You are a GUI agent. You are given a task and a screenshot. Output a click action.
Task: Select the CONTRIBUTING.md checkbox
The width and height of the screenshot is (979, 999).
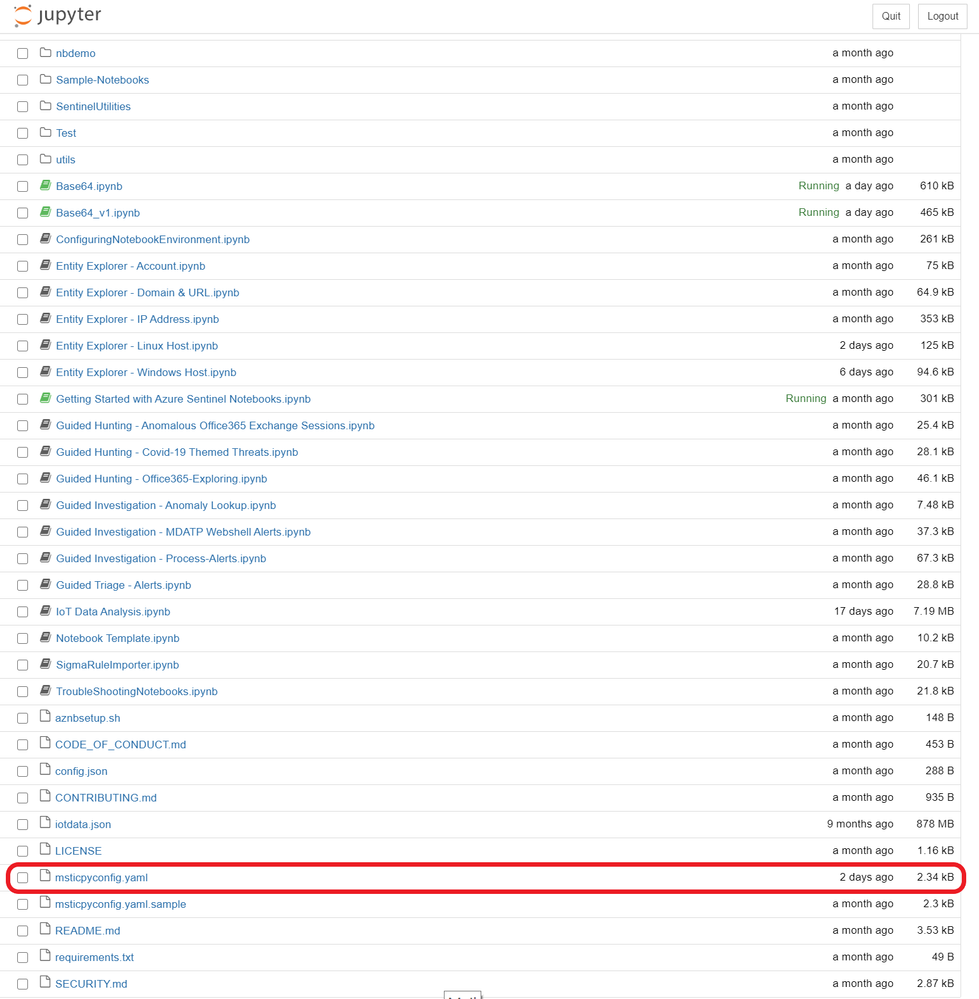[23, 798]
